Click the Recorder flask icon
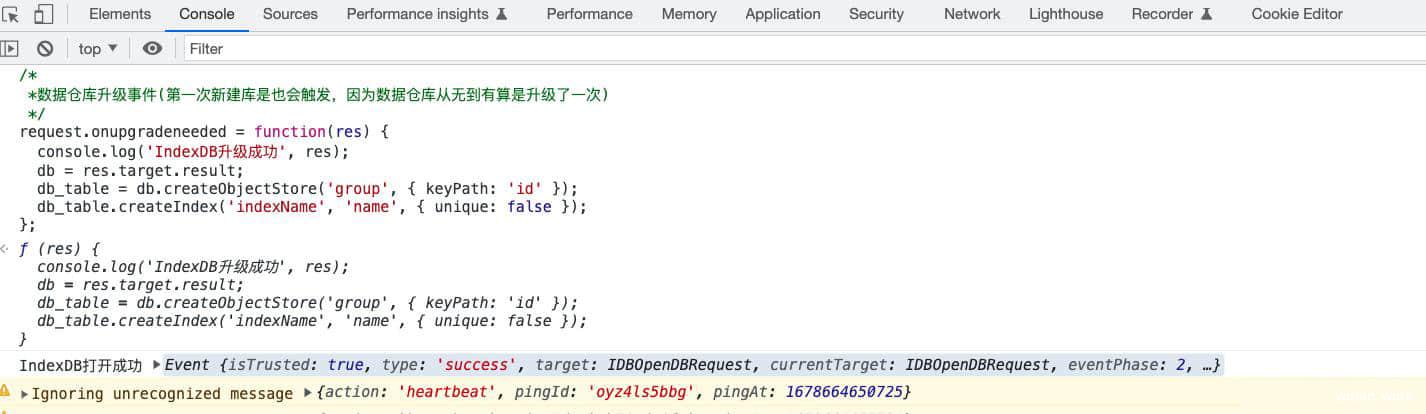 1207,14
